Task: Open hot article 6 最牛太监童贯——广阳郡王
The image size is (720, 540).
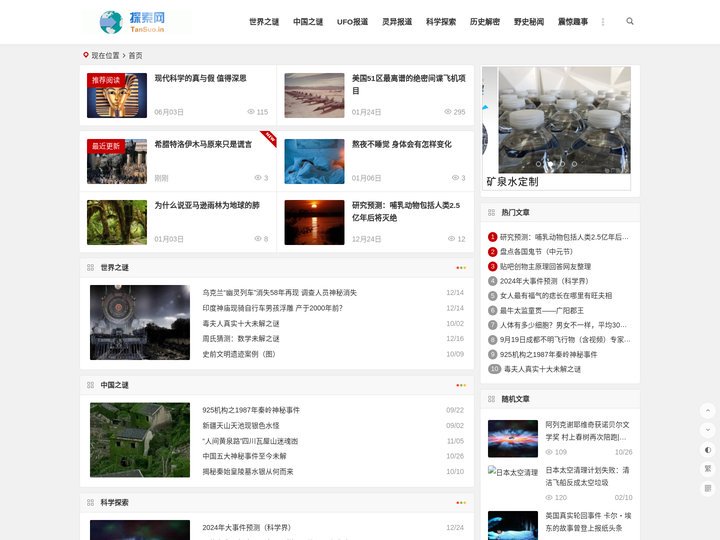Action: (542, 311)
